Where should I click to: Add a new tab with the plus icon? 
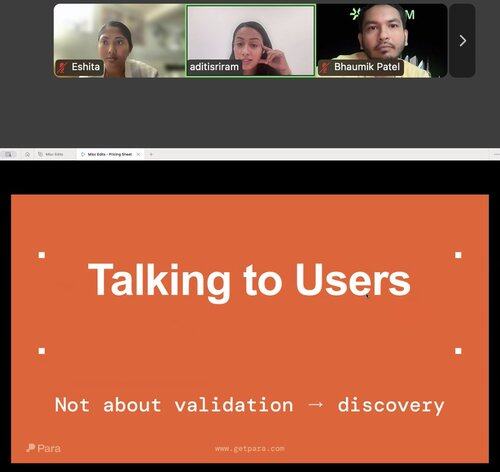click(151, 154)
